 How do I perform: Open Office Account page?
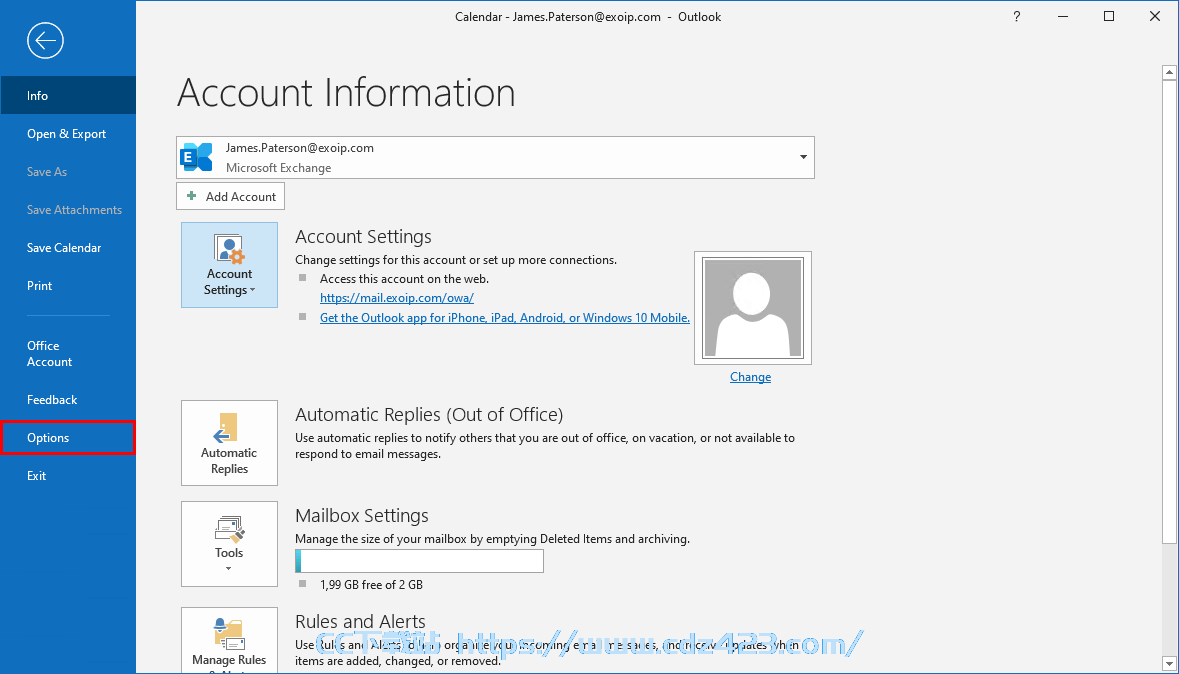coord(68,354)
